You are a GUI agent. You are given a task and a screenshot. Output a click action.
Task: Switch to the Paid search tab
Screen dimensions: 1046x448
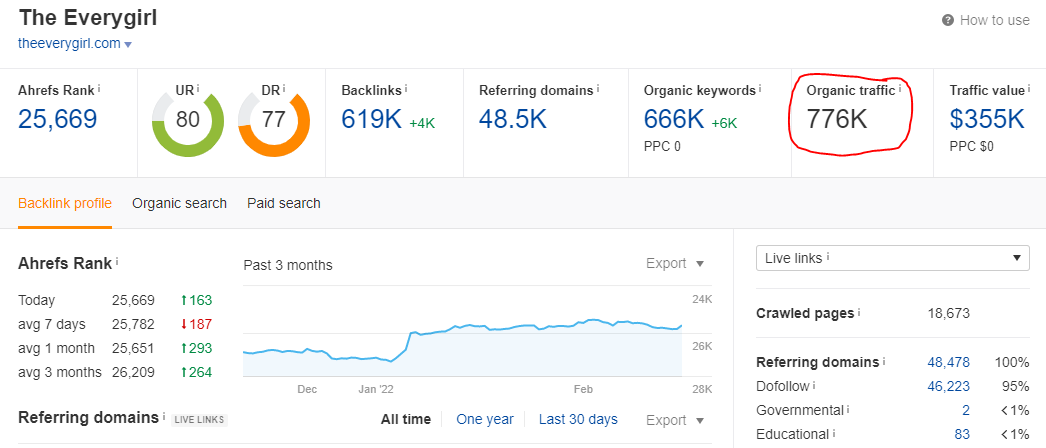click(284, 203)
